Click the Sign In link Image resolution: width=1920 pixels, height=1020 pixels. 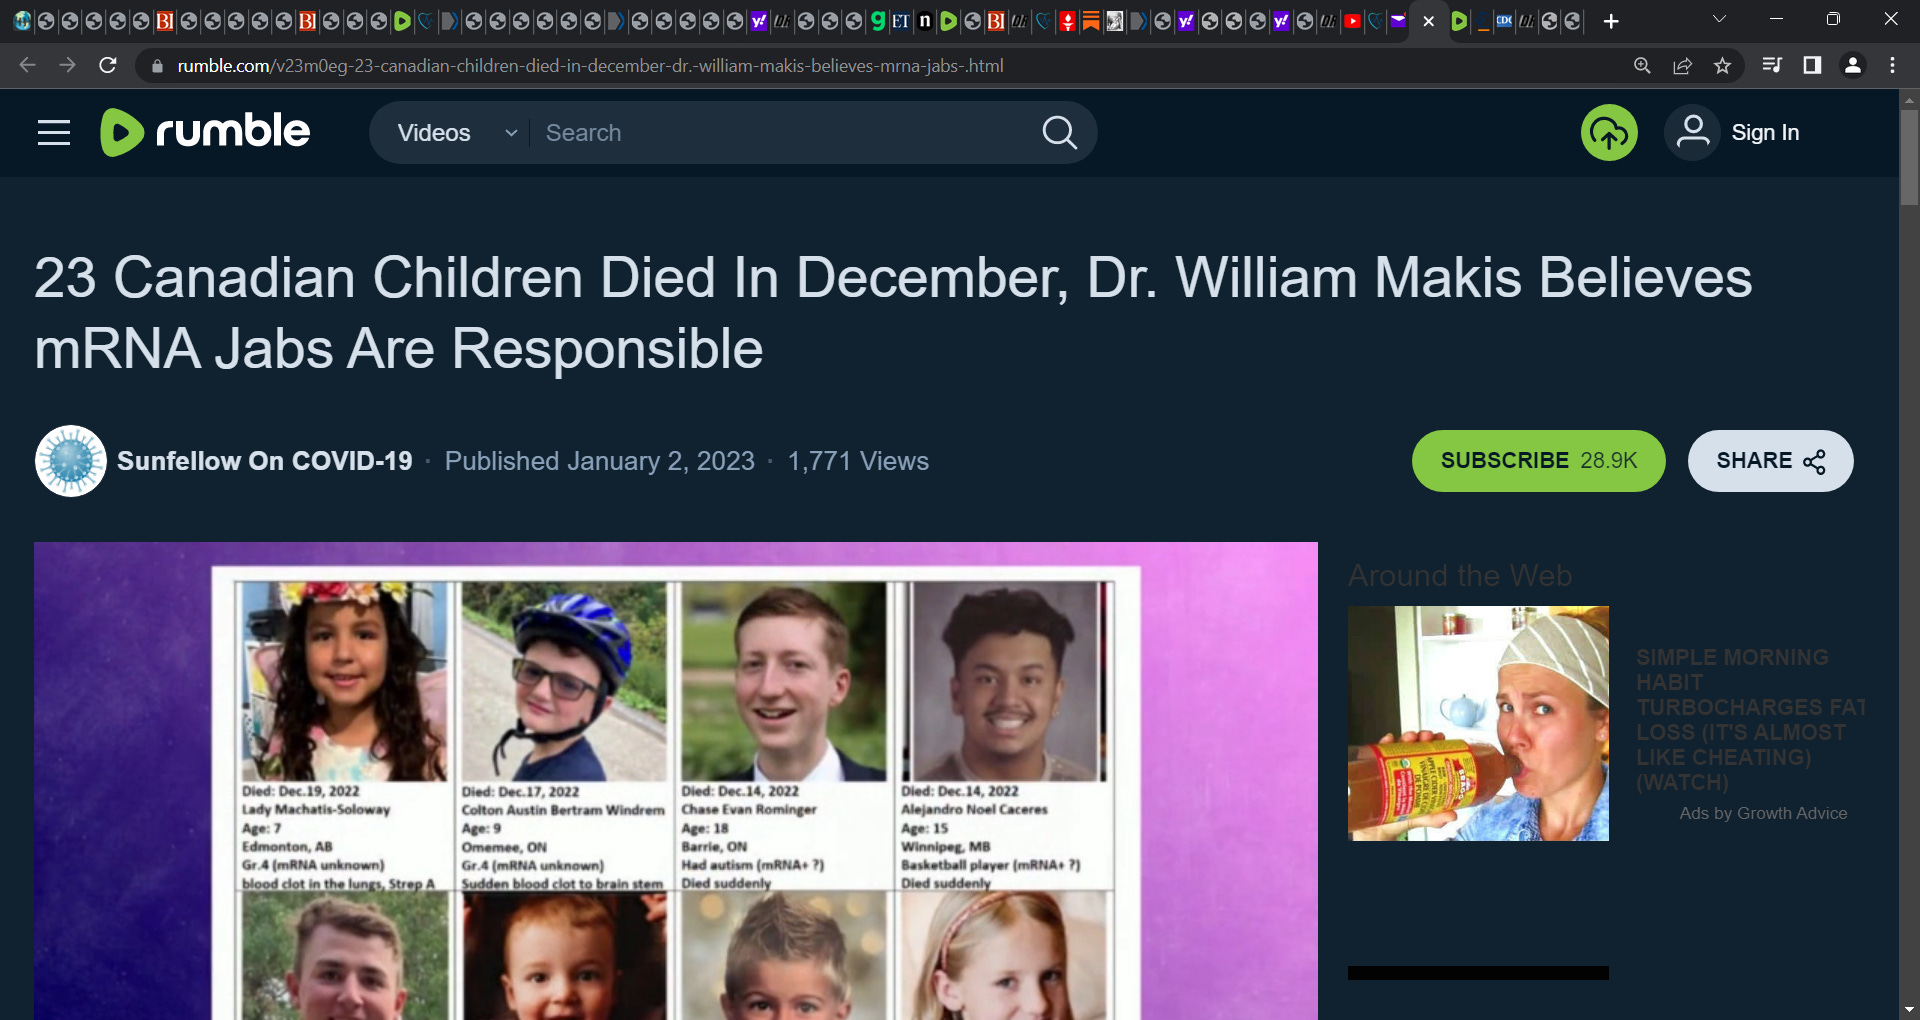(1765, 133)
